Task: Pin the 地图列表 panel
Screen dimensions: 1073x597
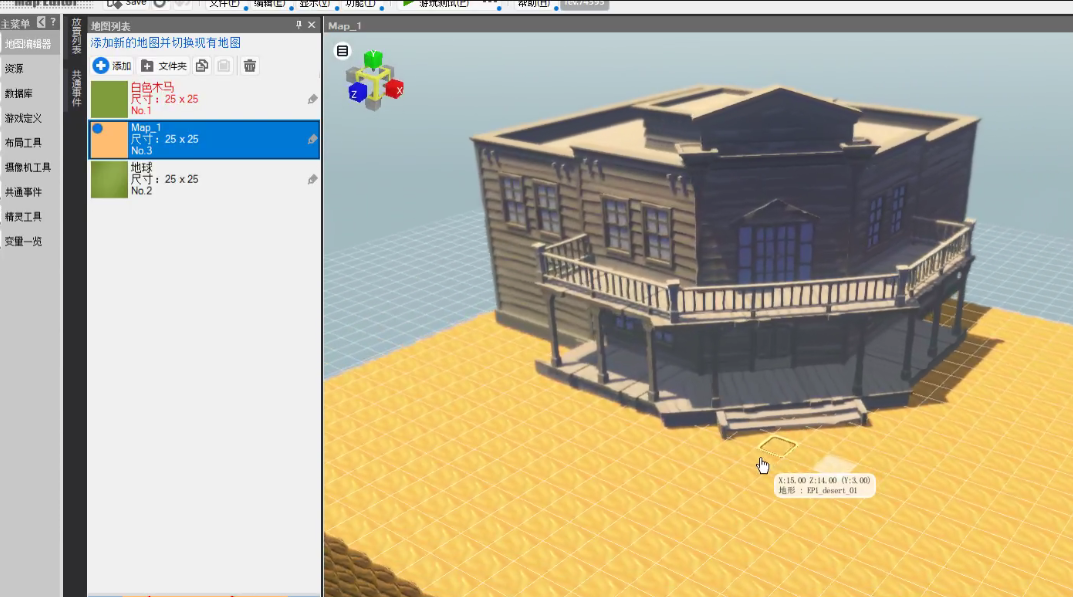Action: (298, 25)
